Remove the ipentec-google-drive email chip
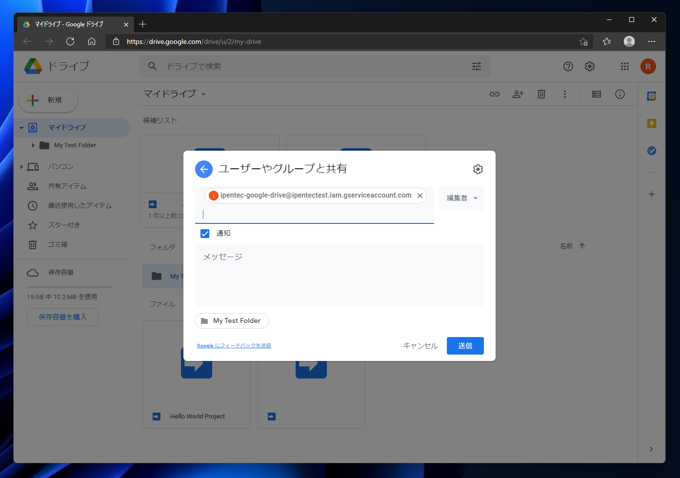 (420, 196)
